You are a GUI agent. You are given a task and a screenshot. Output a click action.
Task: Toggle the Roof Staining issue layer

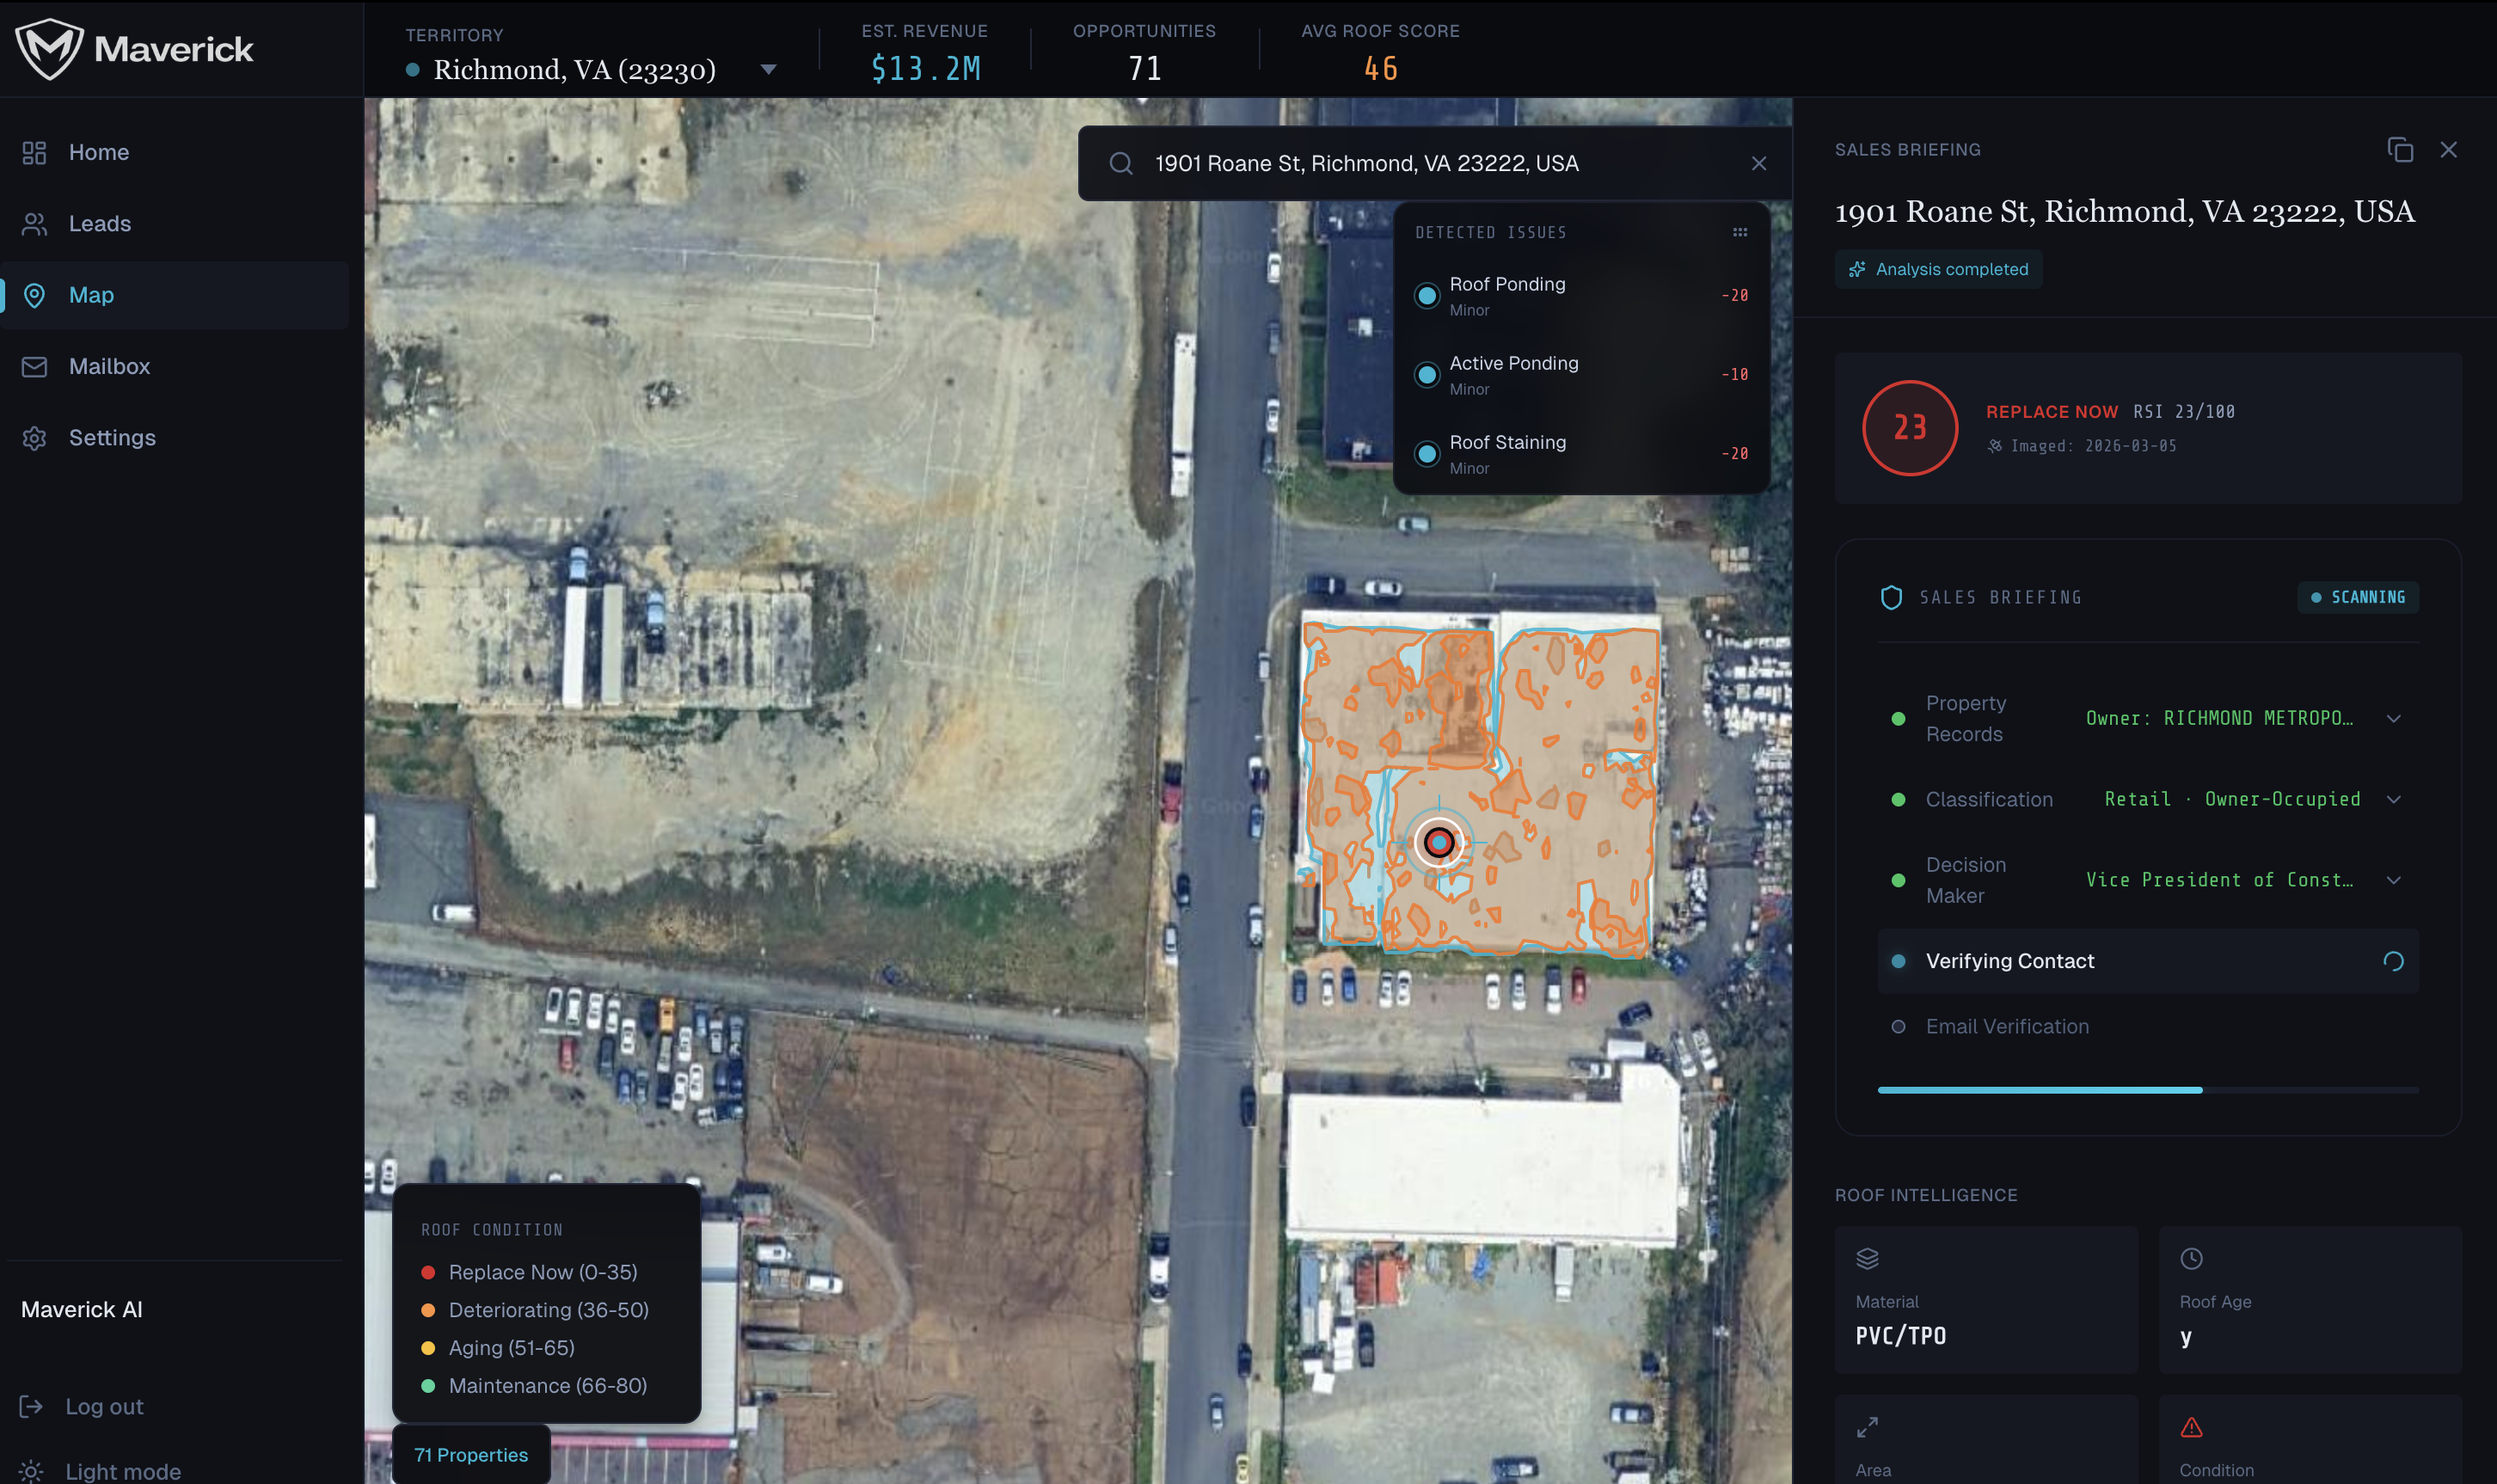coord(1426,454)
